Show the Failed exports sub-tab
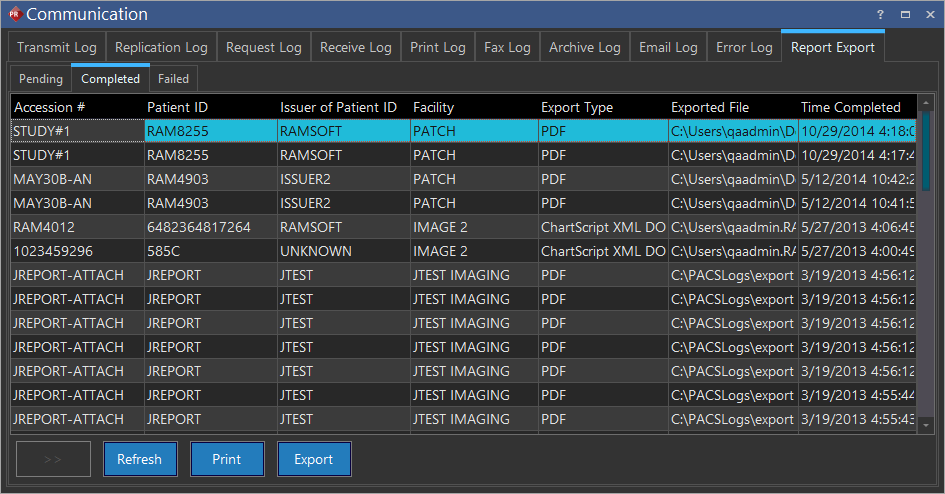Image resolution: width=945 pixels, height=494 pixels. click(173, 79)
